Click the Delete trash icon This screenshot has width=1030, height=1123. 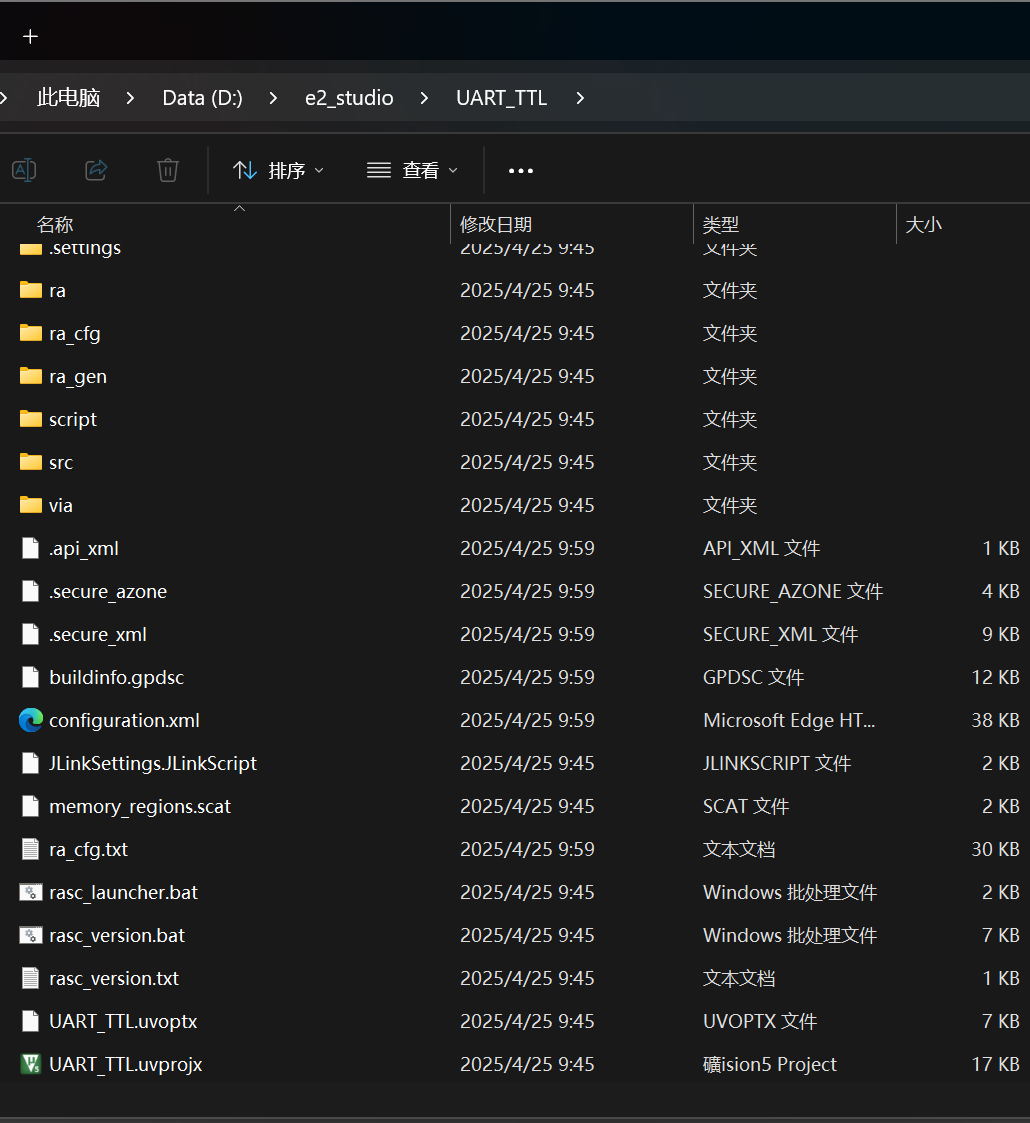[x=168, y=170]
